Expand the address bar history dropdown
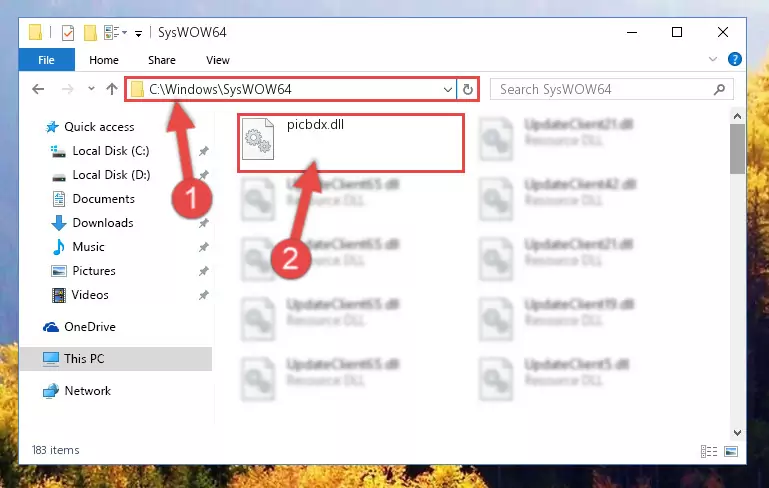The height and width of the screenshot is (488, 769). click(x=447, y=90)
